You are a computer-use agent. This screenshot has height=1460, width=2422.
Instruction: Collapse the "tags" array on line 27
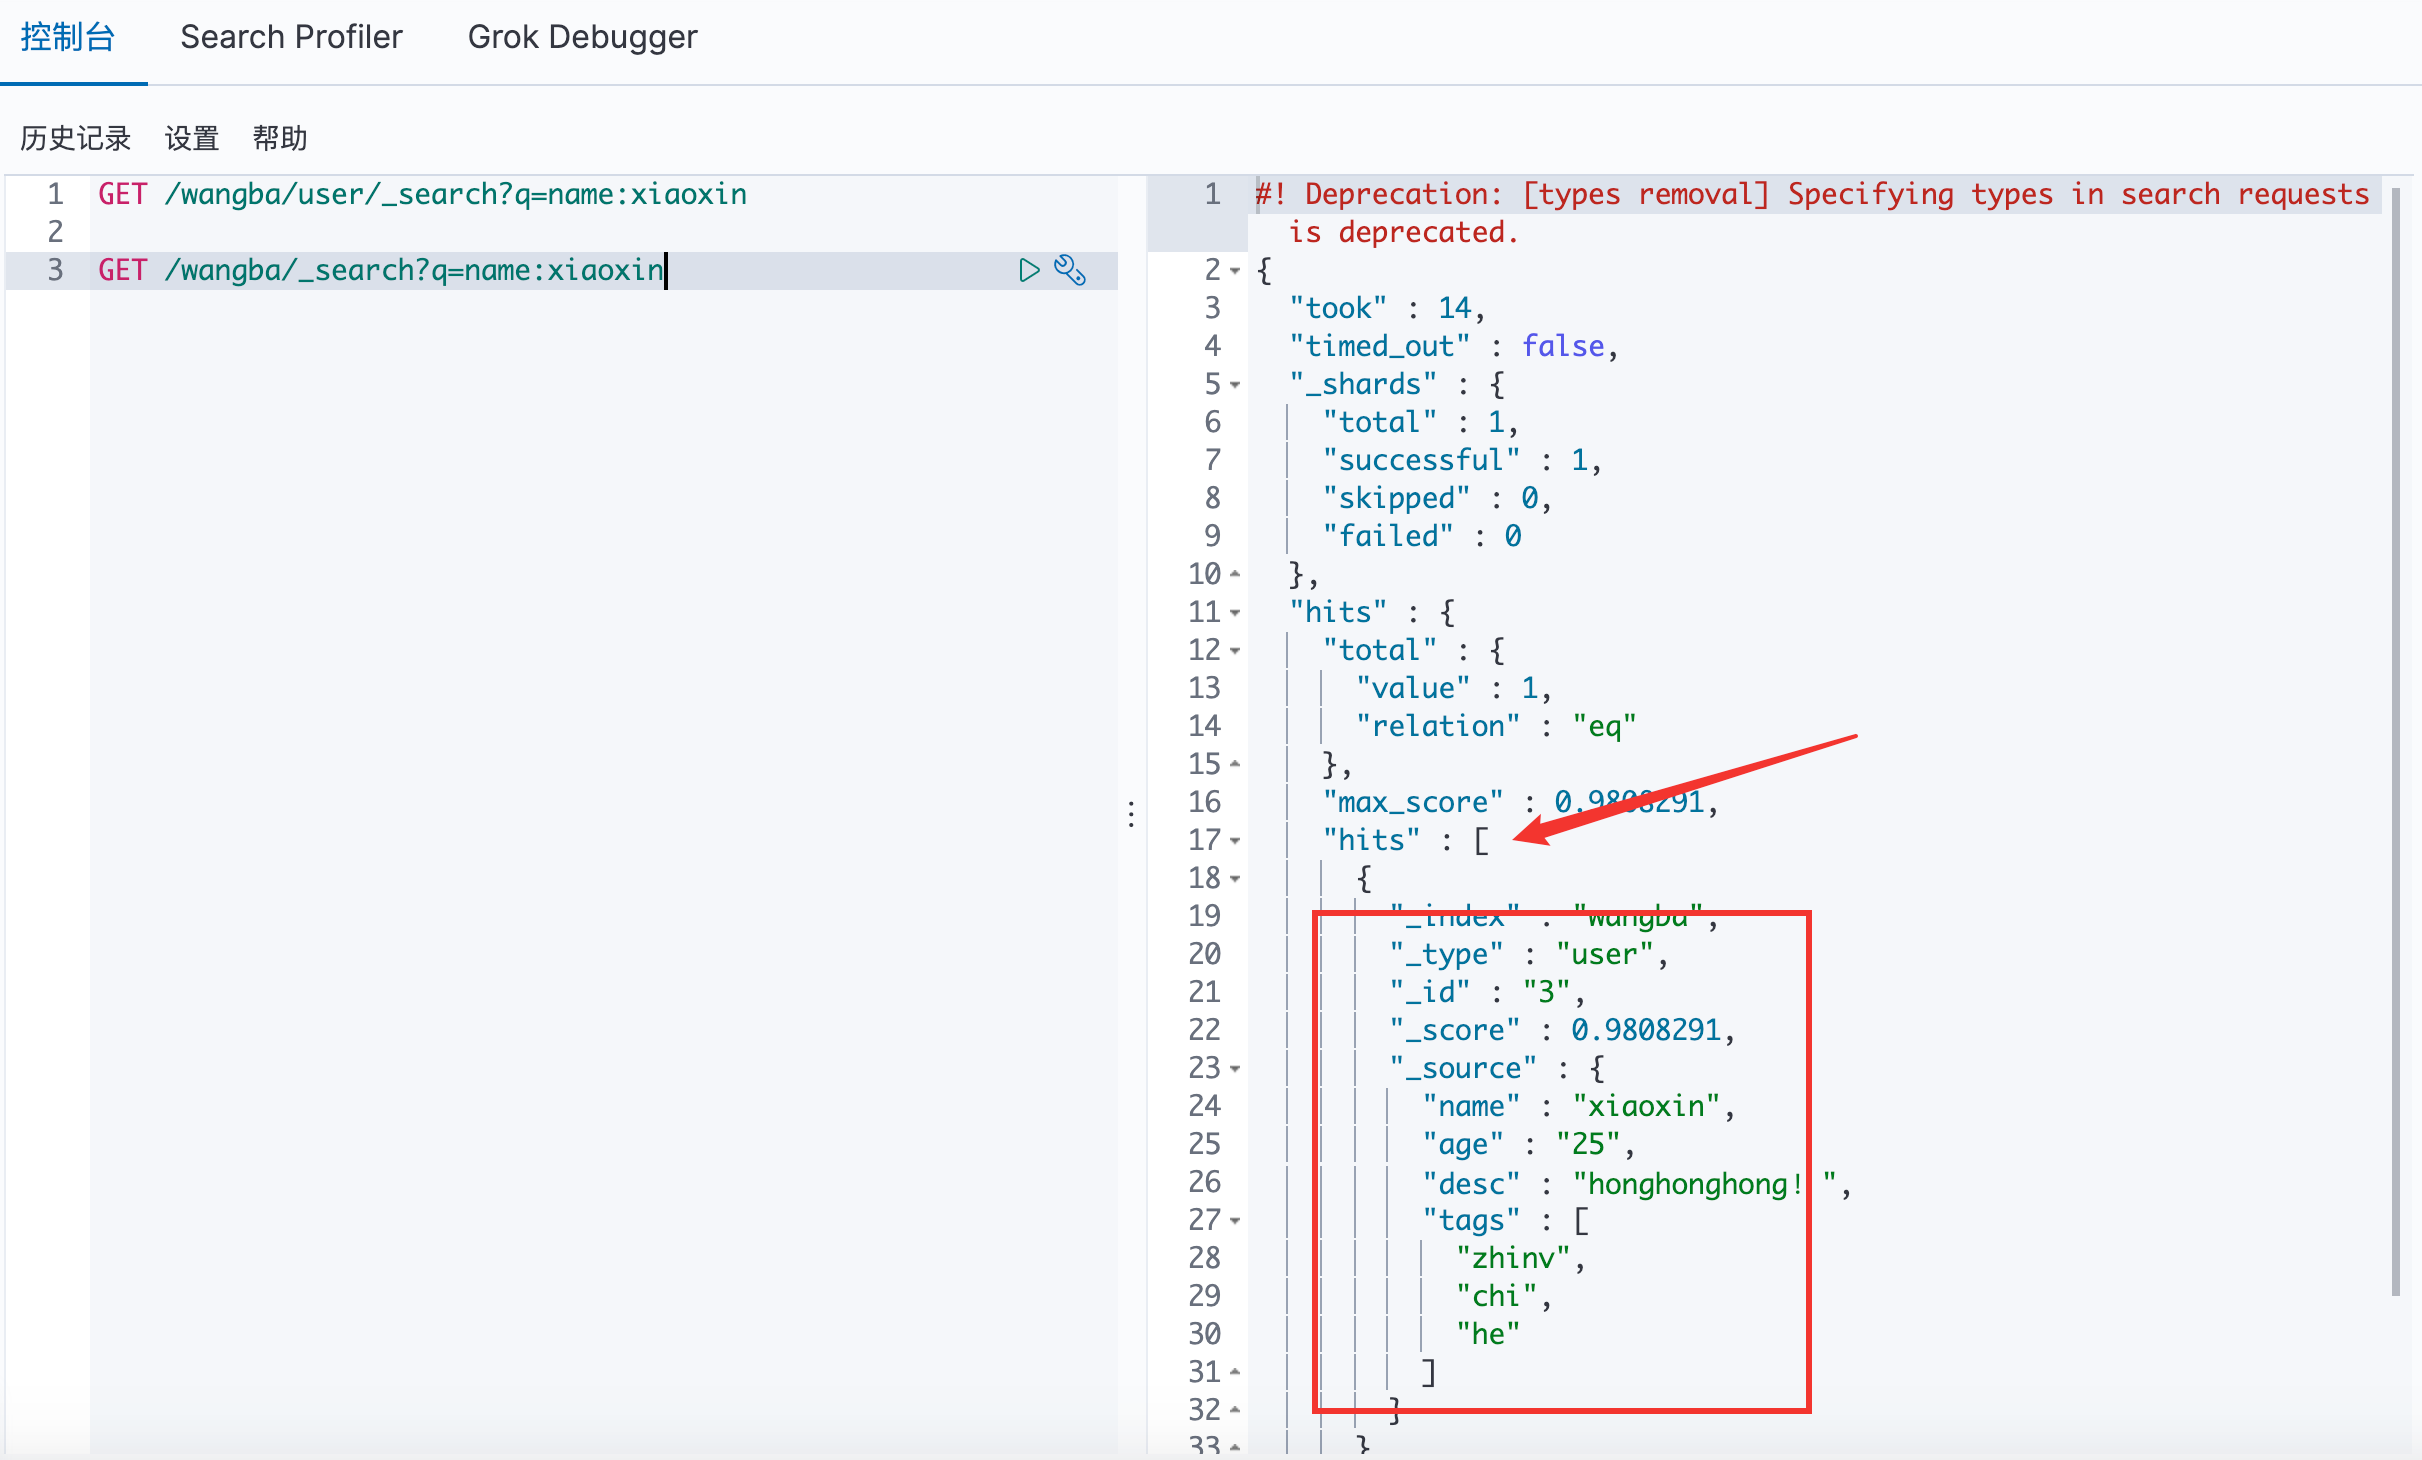click(1236, 1221)
